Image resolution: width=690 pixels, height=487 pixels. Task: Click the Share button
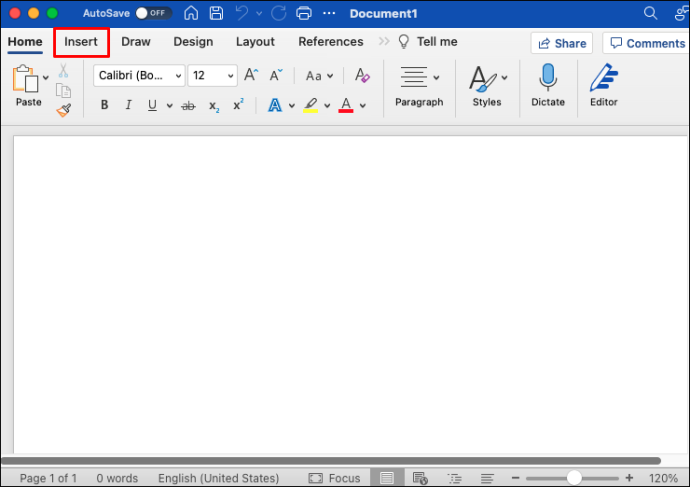(x=562, y=43)
